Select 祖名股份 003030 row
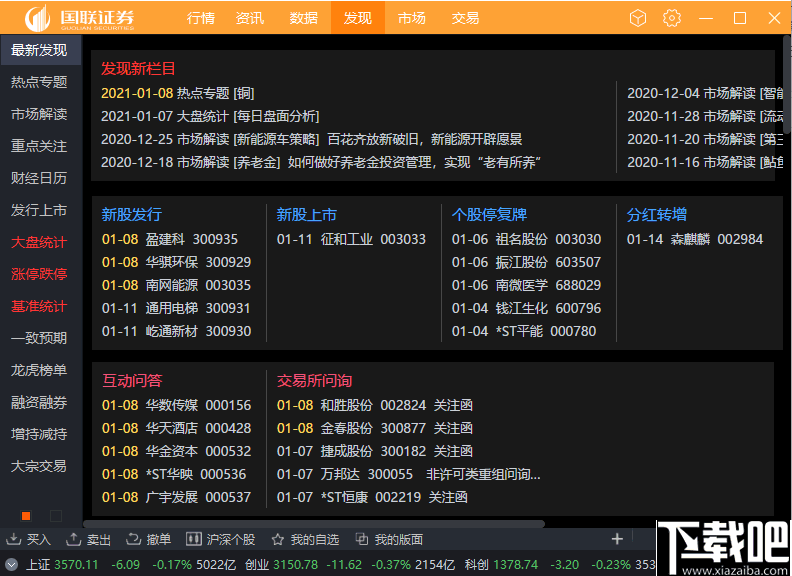792x576 pixels. tap(526, 239)
